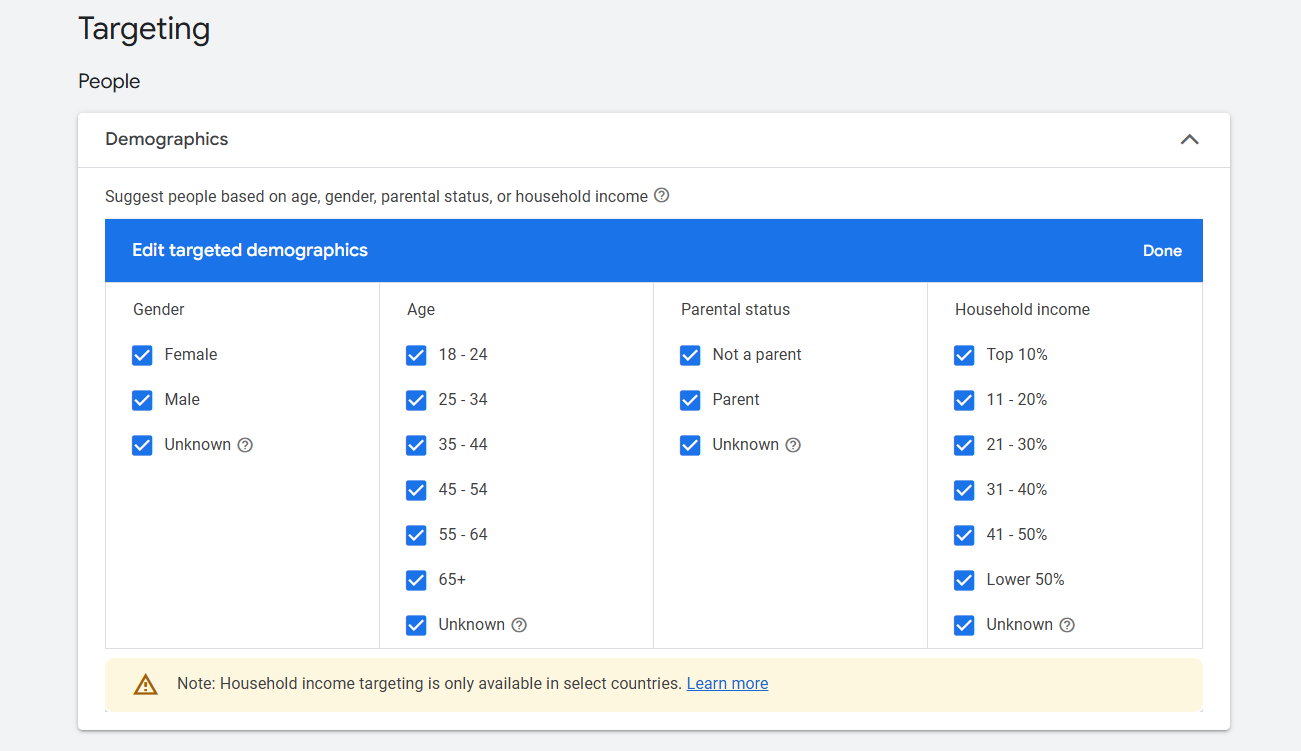
Task: Disable Top 10% household income
Action: point(964,355)
